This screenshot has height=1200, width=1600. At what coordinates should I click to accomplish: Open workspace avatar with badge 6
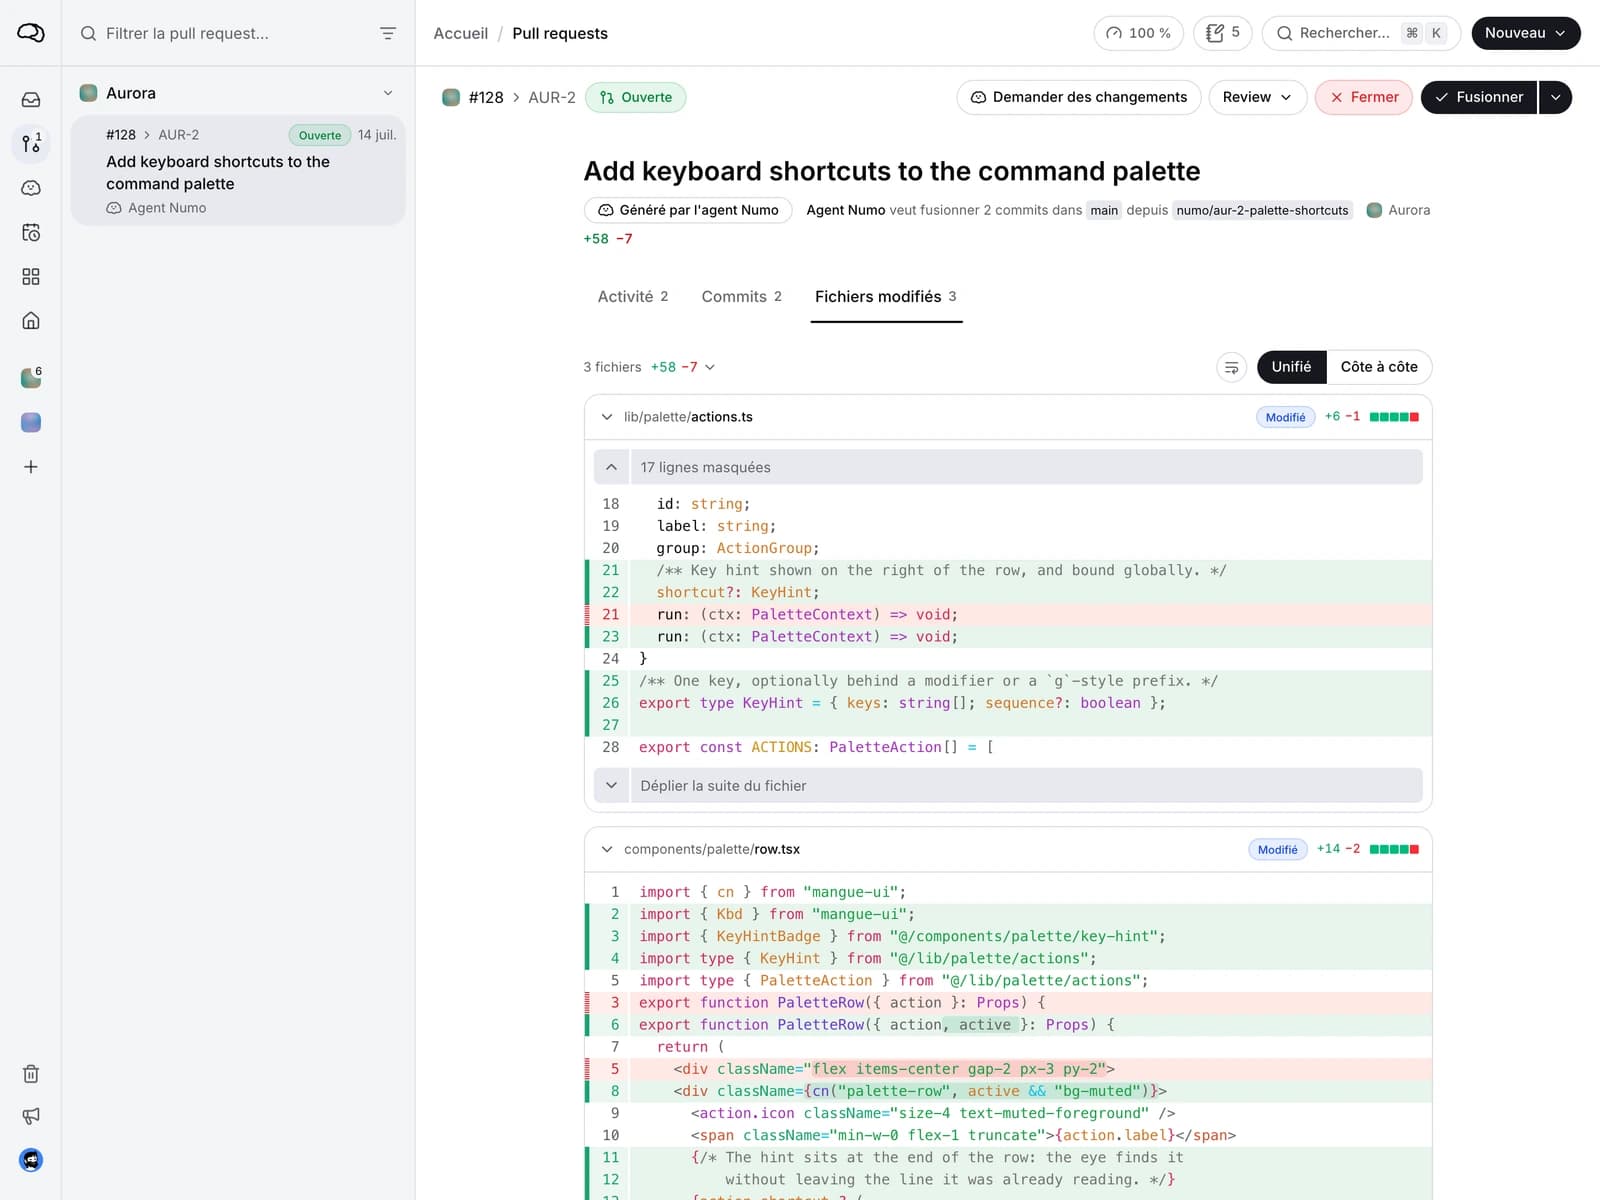(31, 378)
